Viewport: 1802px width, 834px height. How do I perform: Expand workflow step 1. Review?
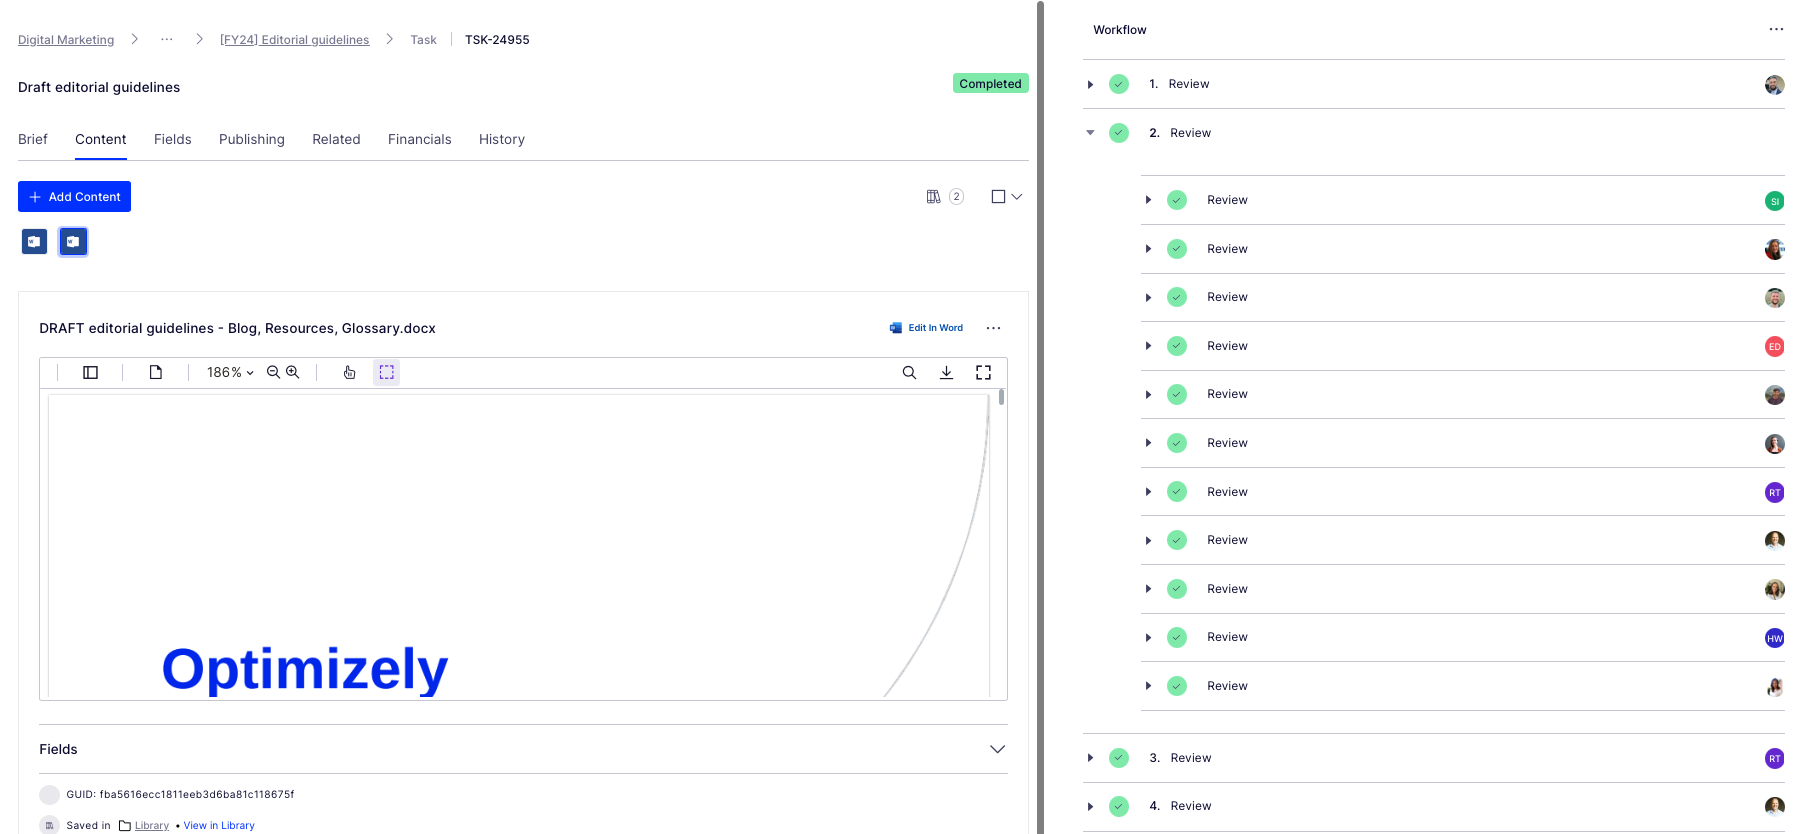[1090, 85]
